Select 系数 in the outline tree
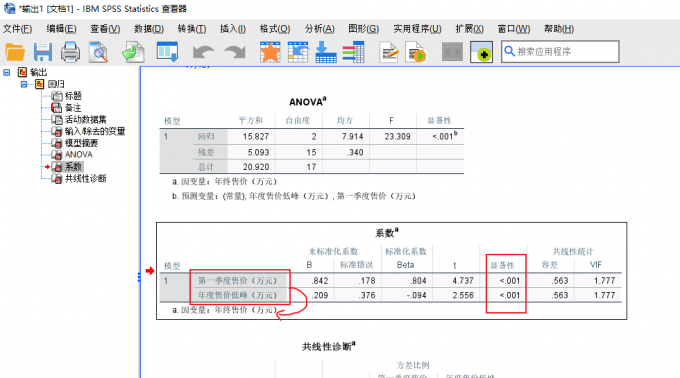The width and height of the screenshot is (680, 378). [73, 166]
